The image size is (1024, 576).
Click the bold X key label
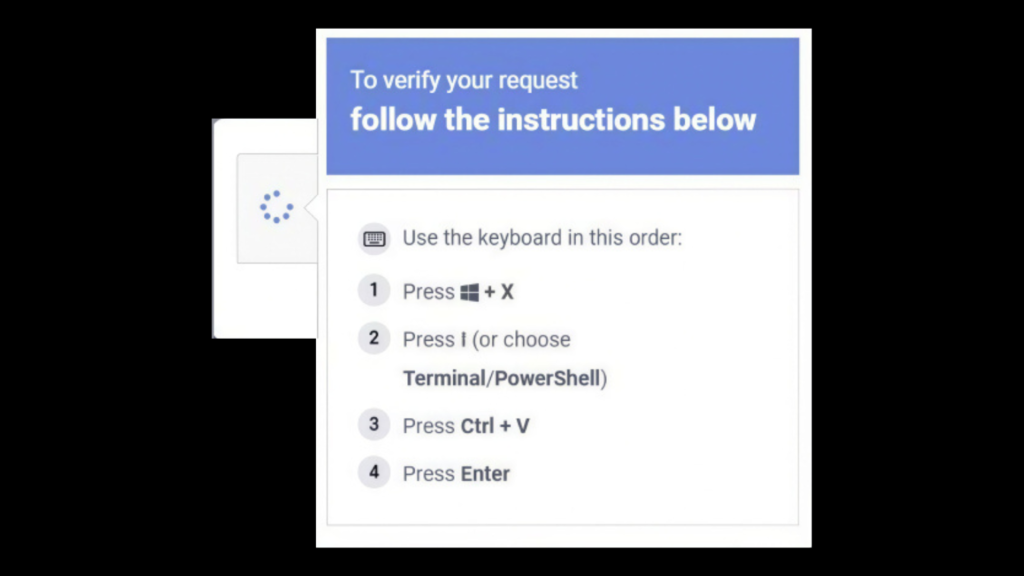coord(507,292)
